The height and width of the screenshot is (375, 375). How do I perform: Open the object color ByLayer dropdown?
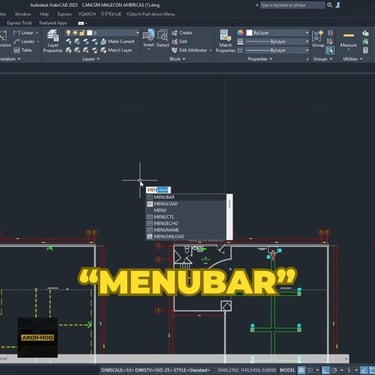[x=307, y=33]
